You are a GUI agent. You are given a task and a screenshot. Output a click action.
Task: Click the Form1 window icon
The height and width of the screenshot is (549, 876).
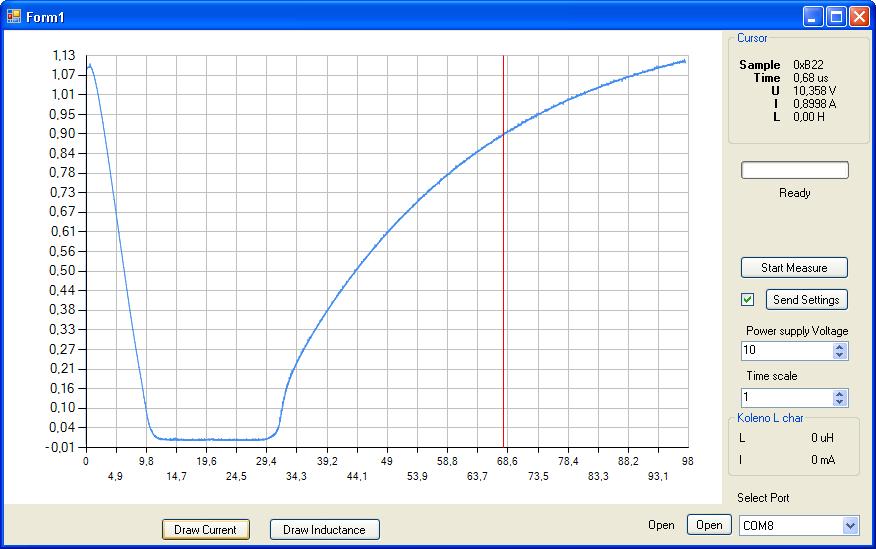14,16
